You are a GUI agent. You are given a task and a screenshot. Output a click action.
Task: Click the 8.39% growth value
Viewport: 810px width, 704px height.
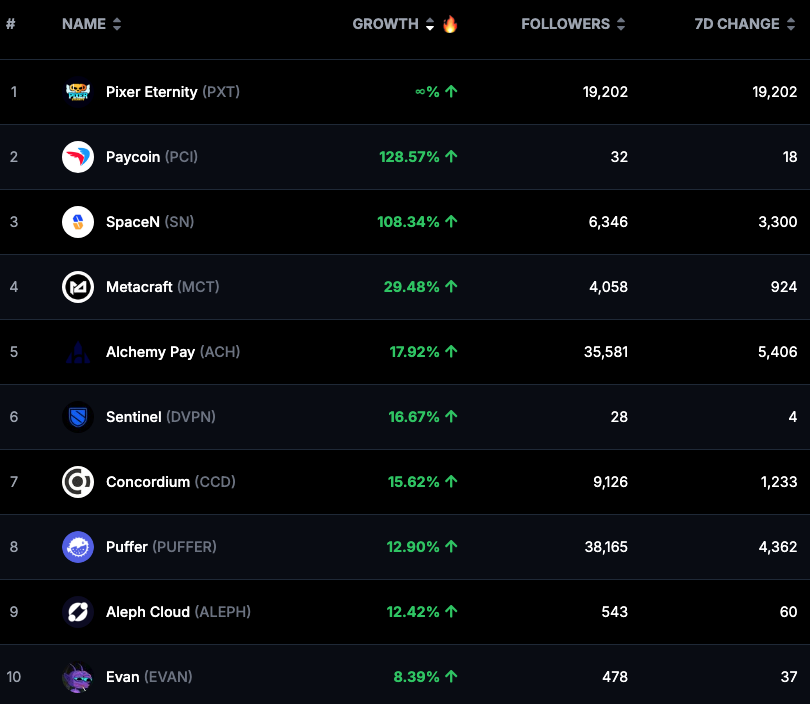[416, 678]
